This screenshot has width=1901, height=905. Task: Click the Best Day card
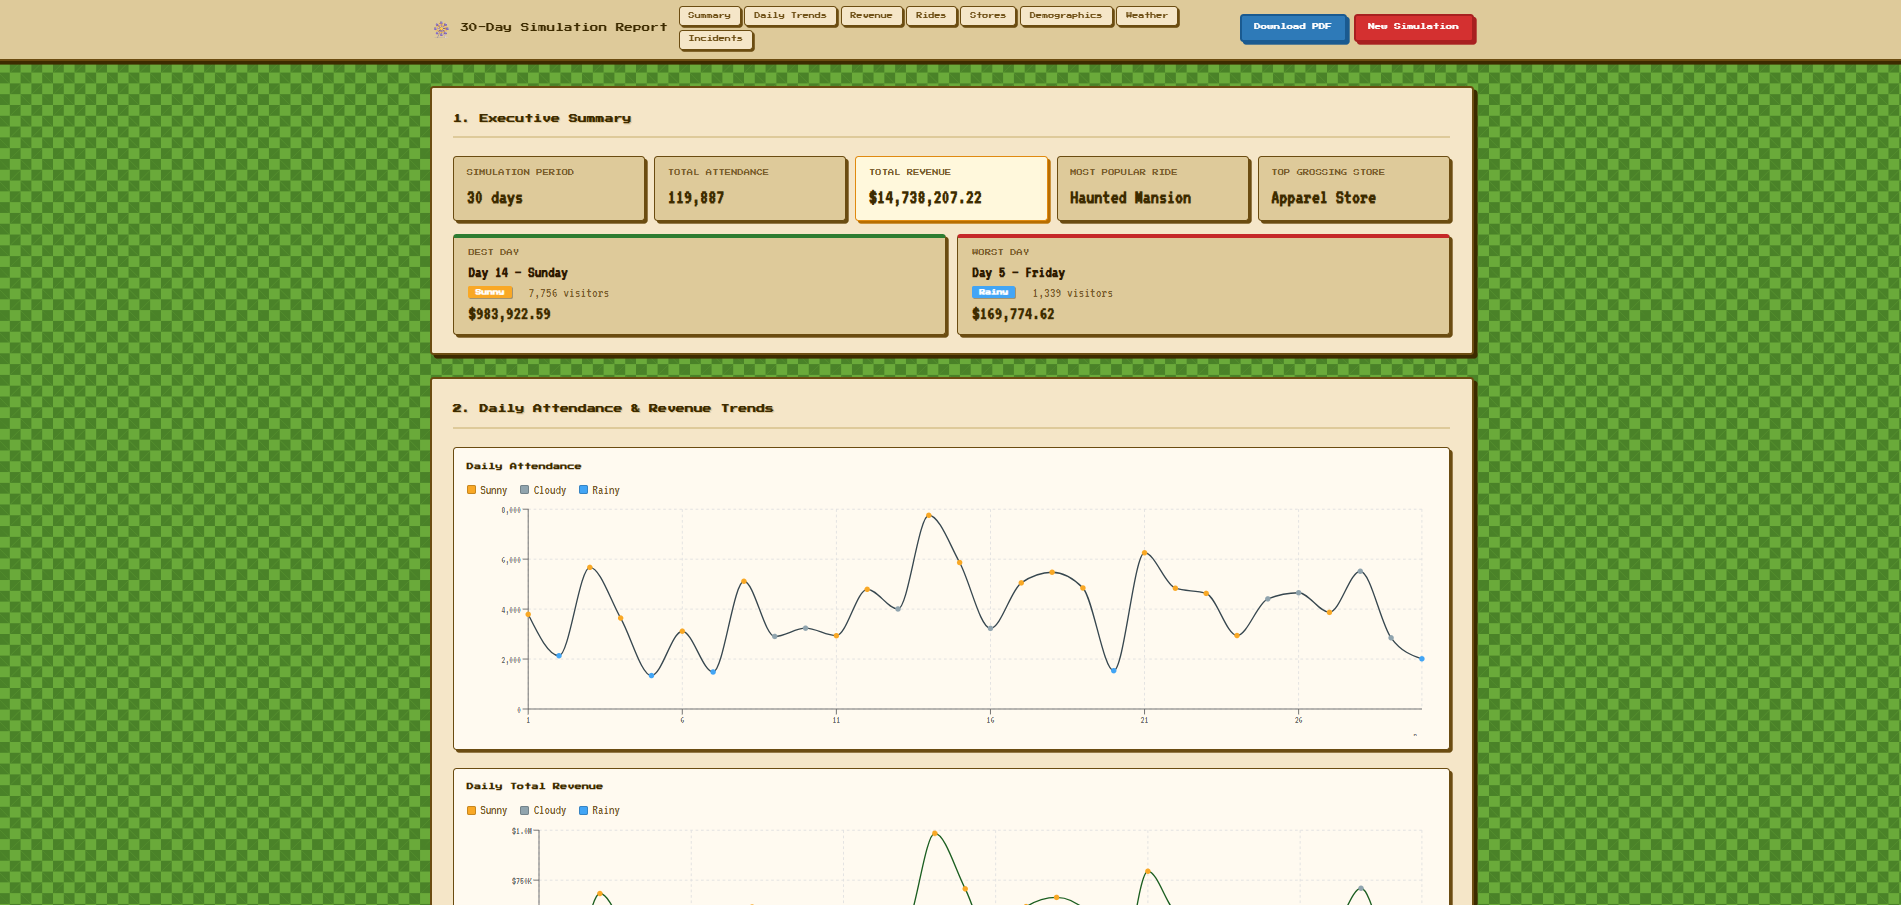click(x=700, y=285)
